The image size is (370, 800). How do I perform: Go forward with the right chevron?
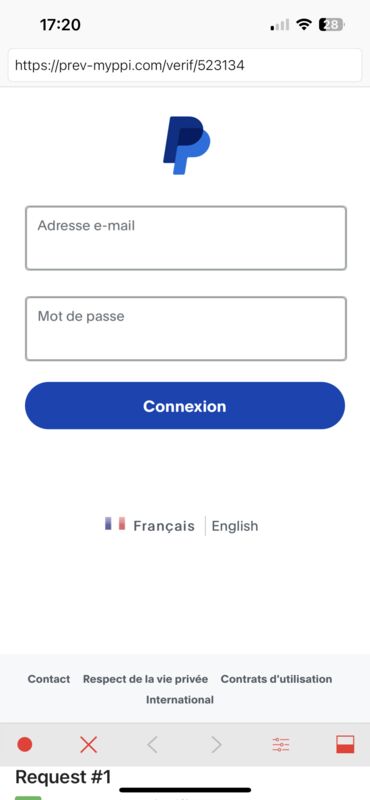click(x=216, y=745)
